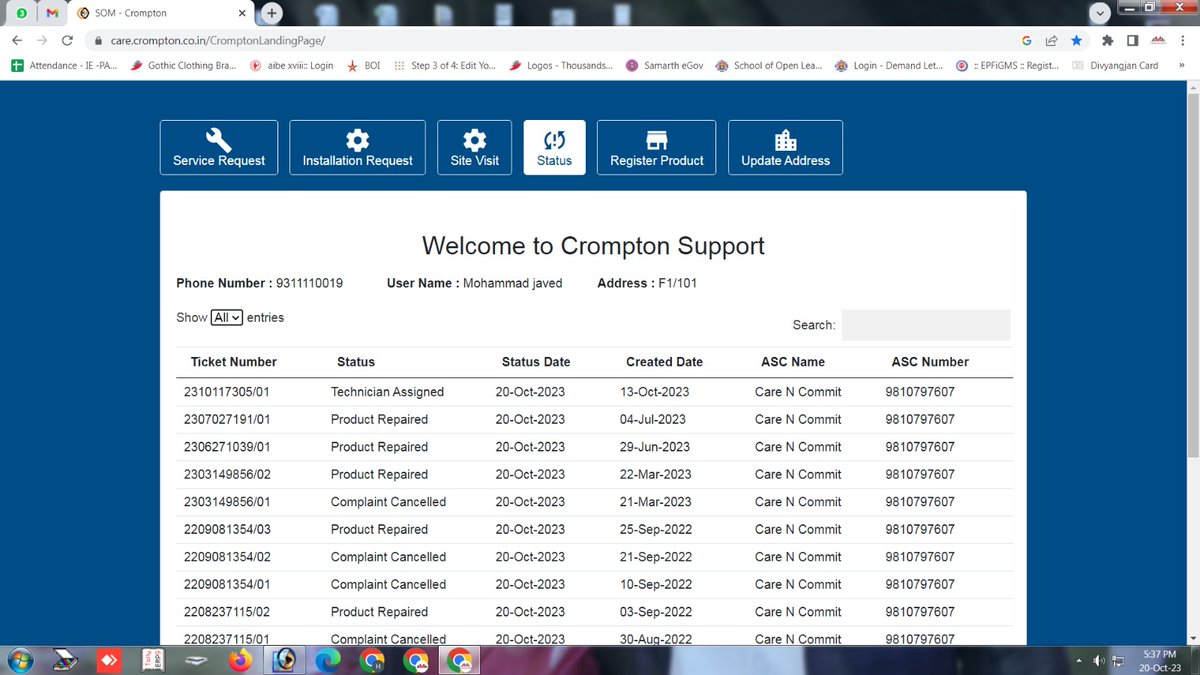Open the Windows Start menu
The width and height of the screenshot is (1200, 675).
20,660
